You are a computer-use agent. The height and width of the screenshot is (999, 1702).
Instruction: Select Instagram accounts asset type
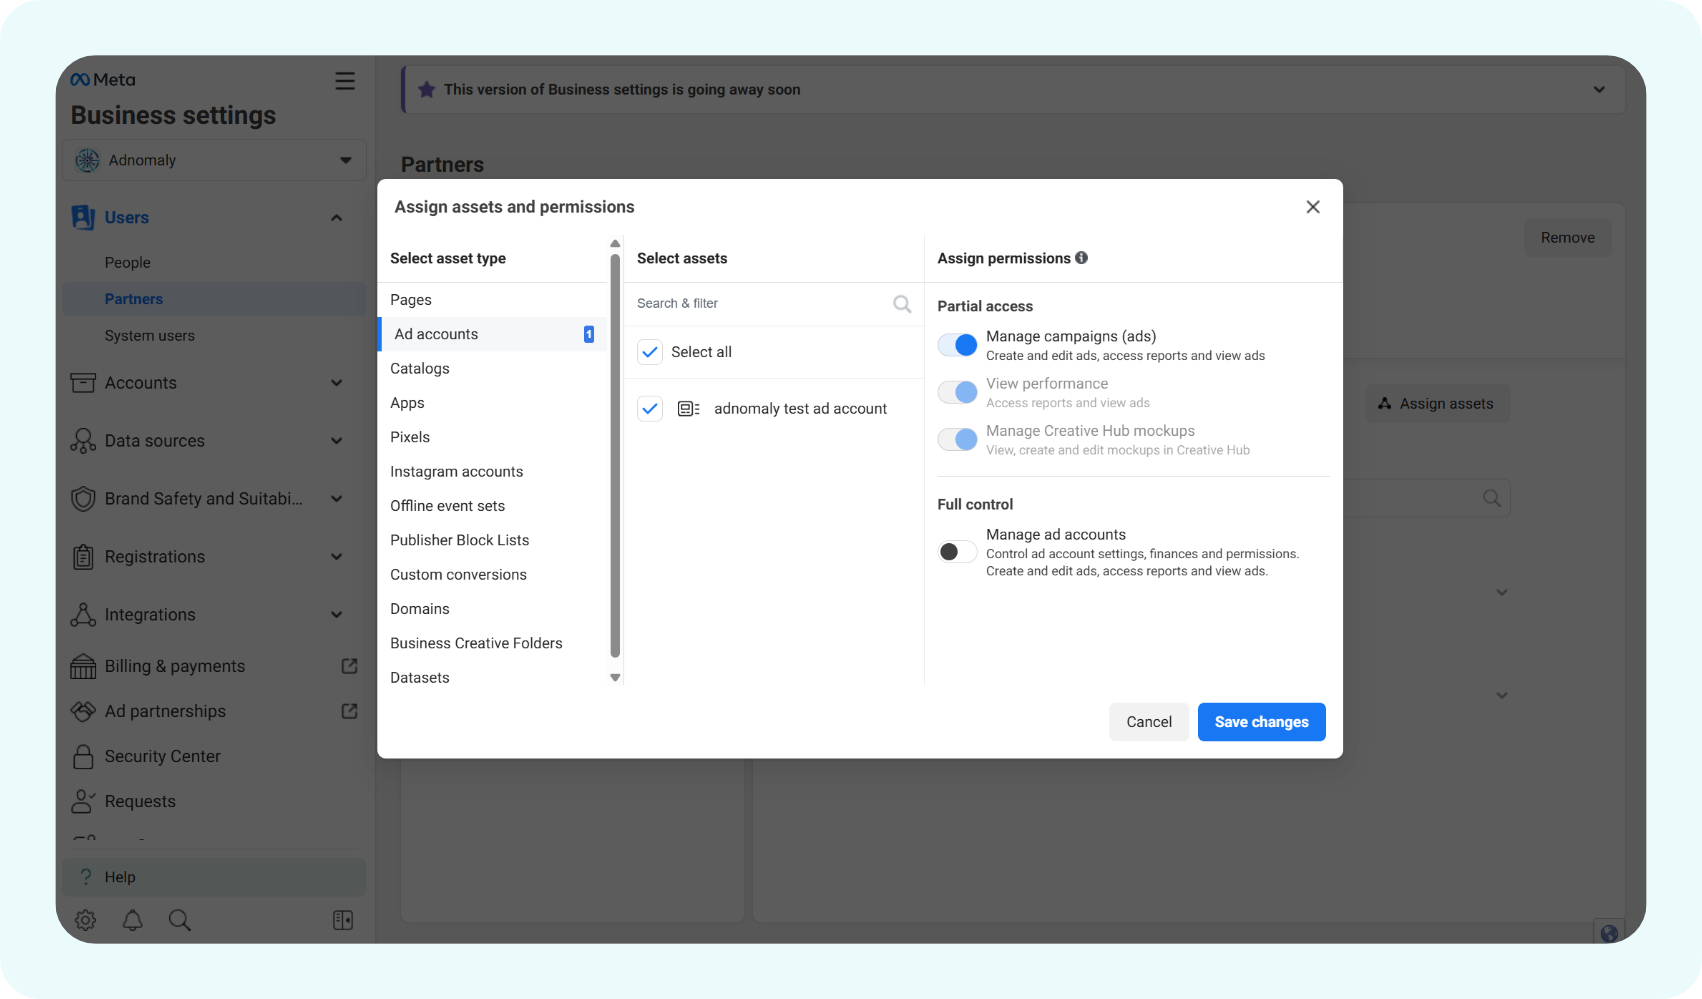pyautogui.click(x=493, y=472)
